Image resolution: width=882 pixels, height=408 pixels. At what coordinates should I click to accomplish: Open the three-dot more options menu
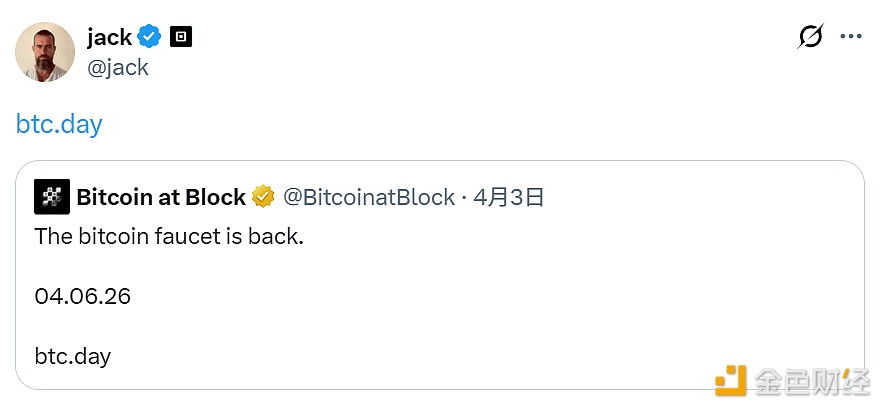(x=850, y=37)
